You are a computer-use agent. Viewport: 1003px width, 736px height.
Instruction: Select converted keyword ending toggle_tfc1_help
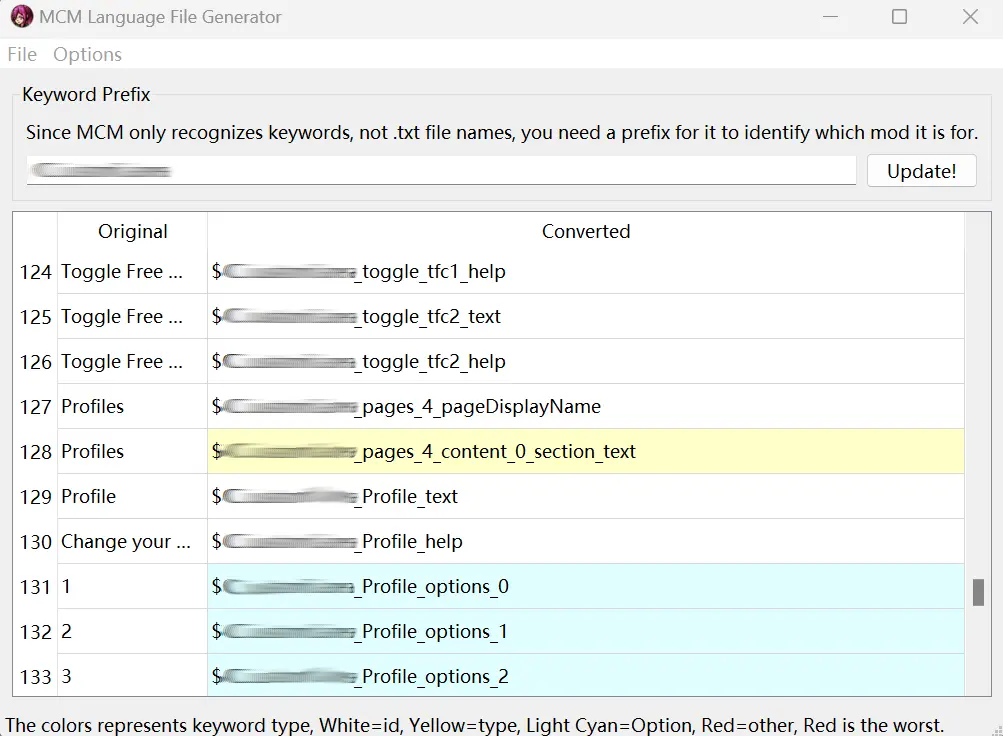(x=586, y=272)
